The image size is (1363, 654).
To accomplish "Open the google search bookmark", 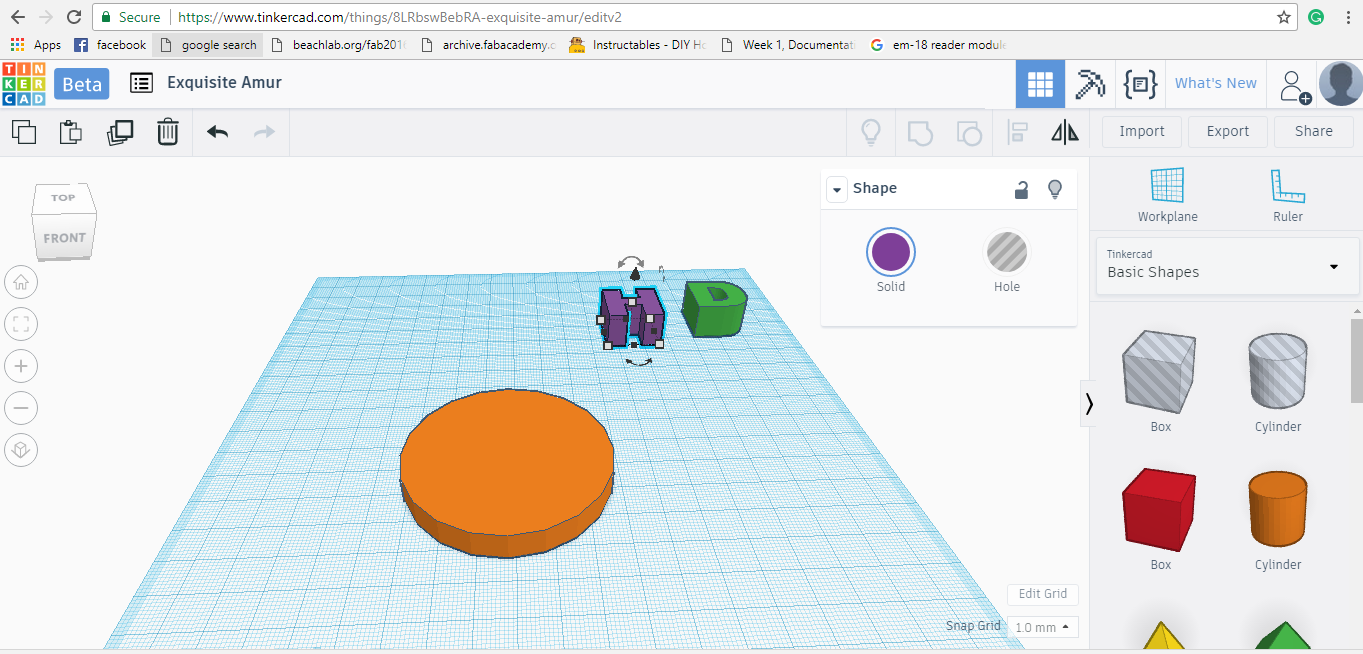I will click(208, 45).
